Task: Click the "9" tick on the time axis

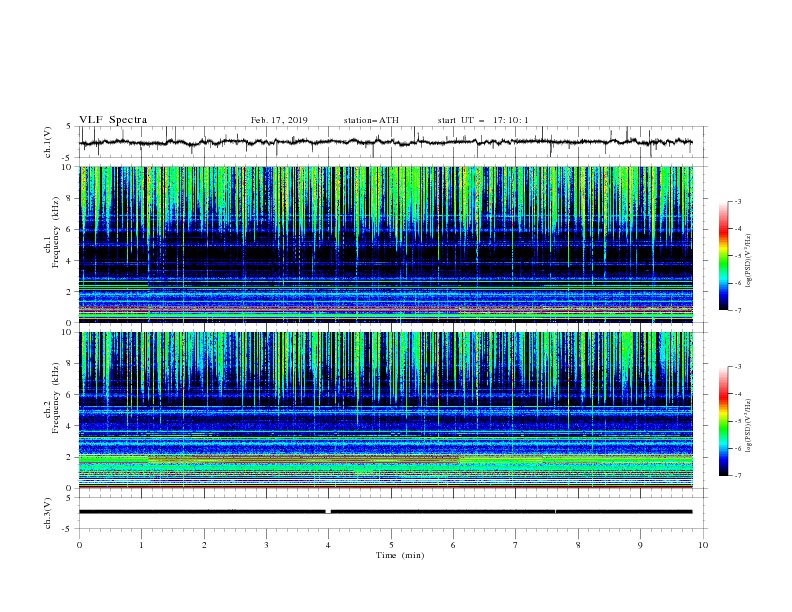Action: [640, 545]
